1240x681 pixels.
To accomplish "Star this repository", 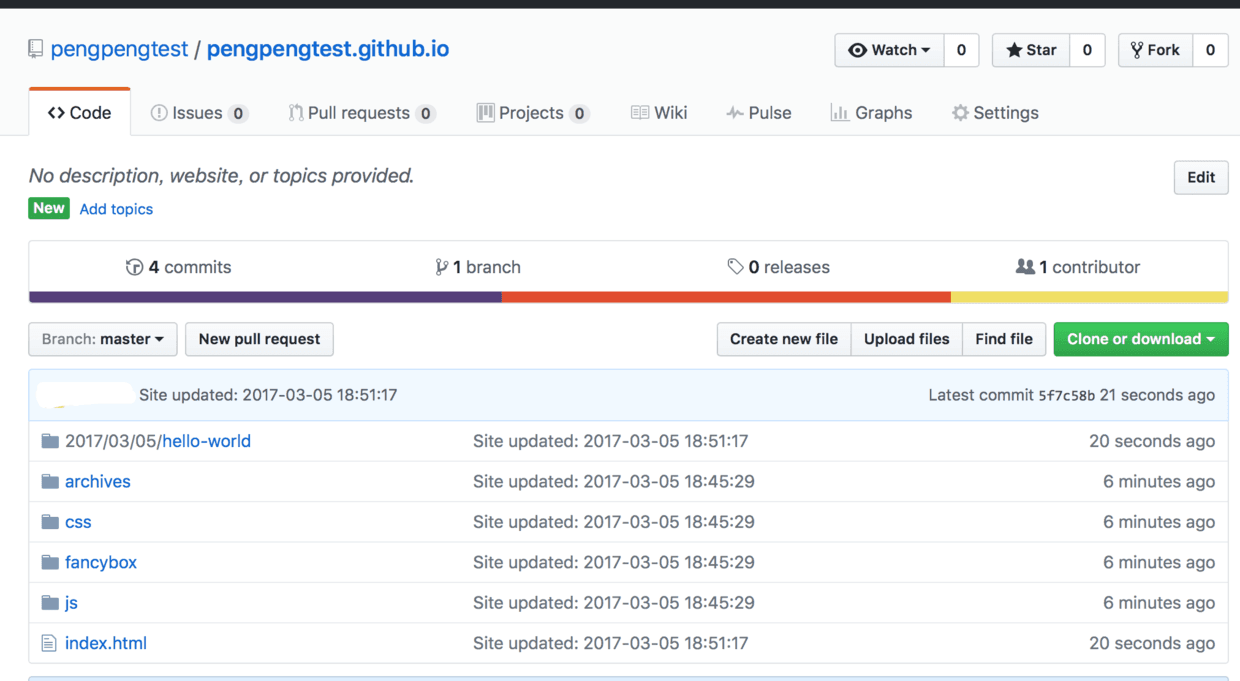I will (1031, 50).
